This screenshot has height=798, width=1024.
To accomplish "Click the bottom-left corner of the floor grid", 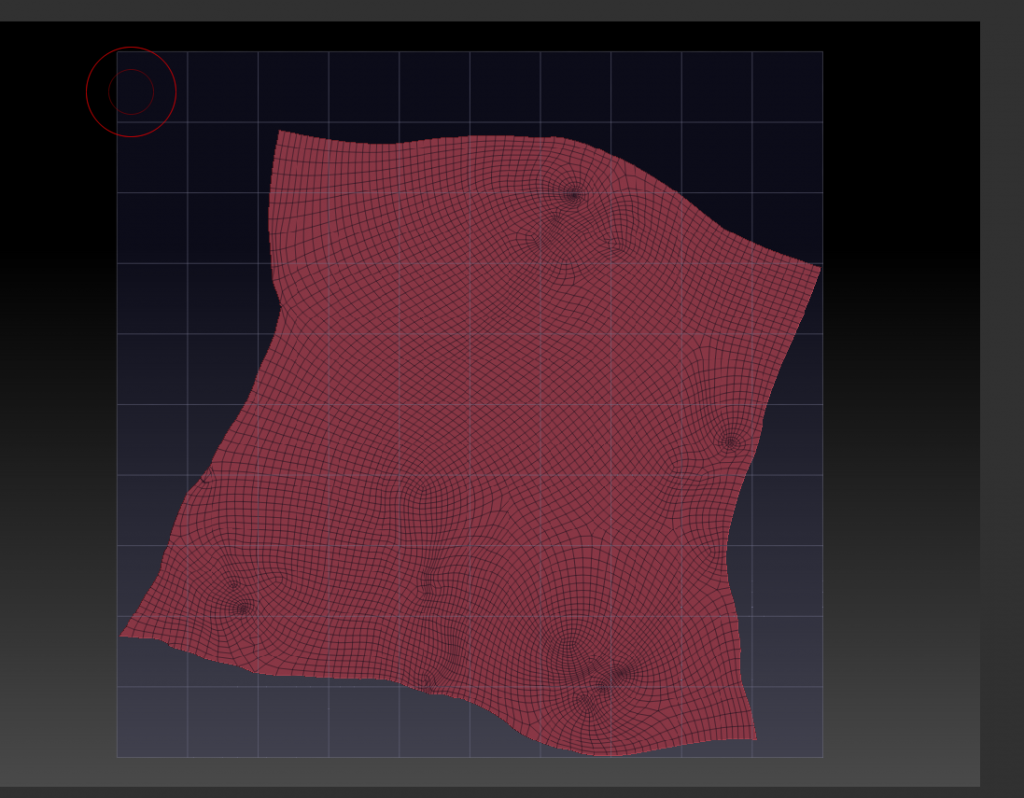I will coord(117,757).
